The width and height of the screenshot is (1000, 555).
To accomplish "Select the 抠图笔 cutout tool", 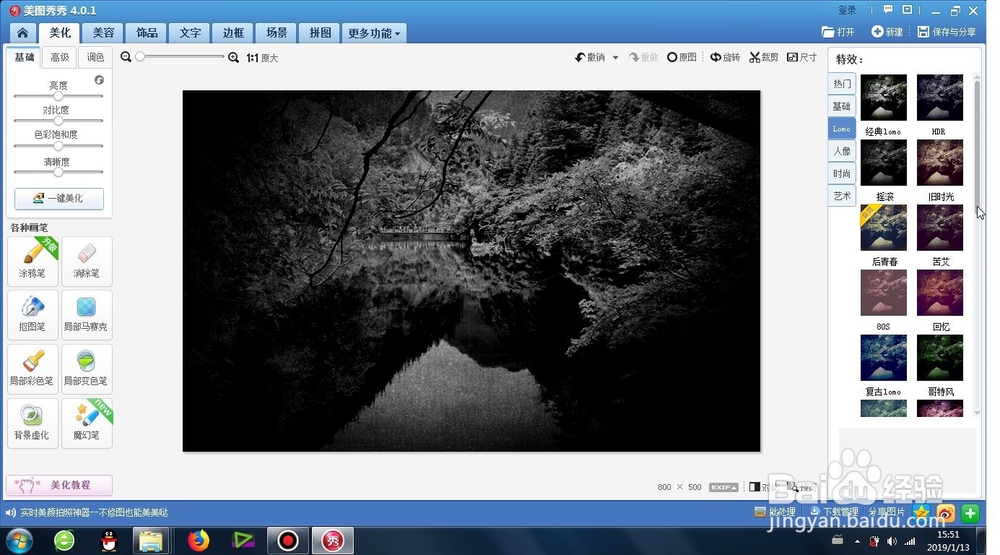I will [33, 315].
